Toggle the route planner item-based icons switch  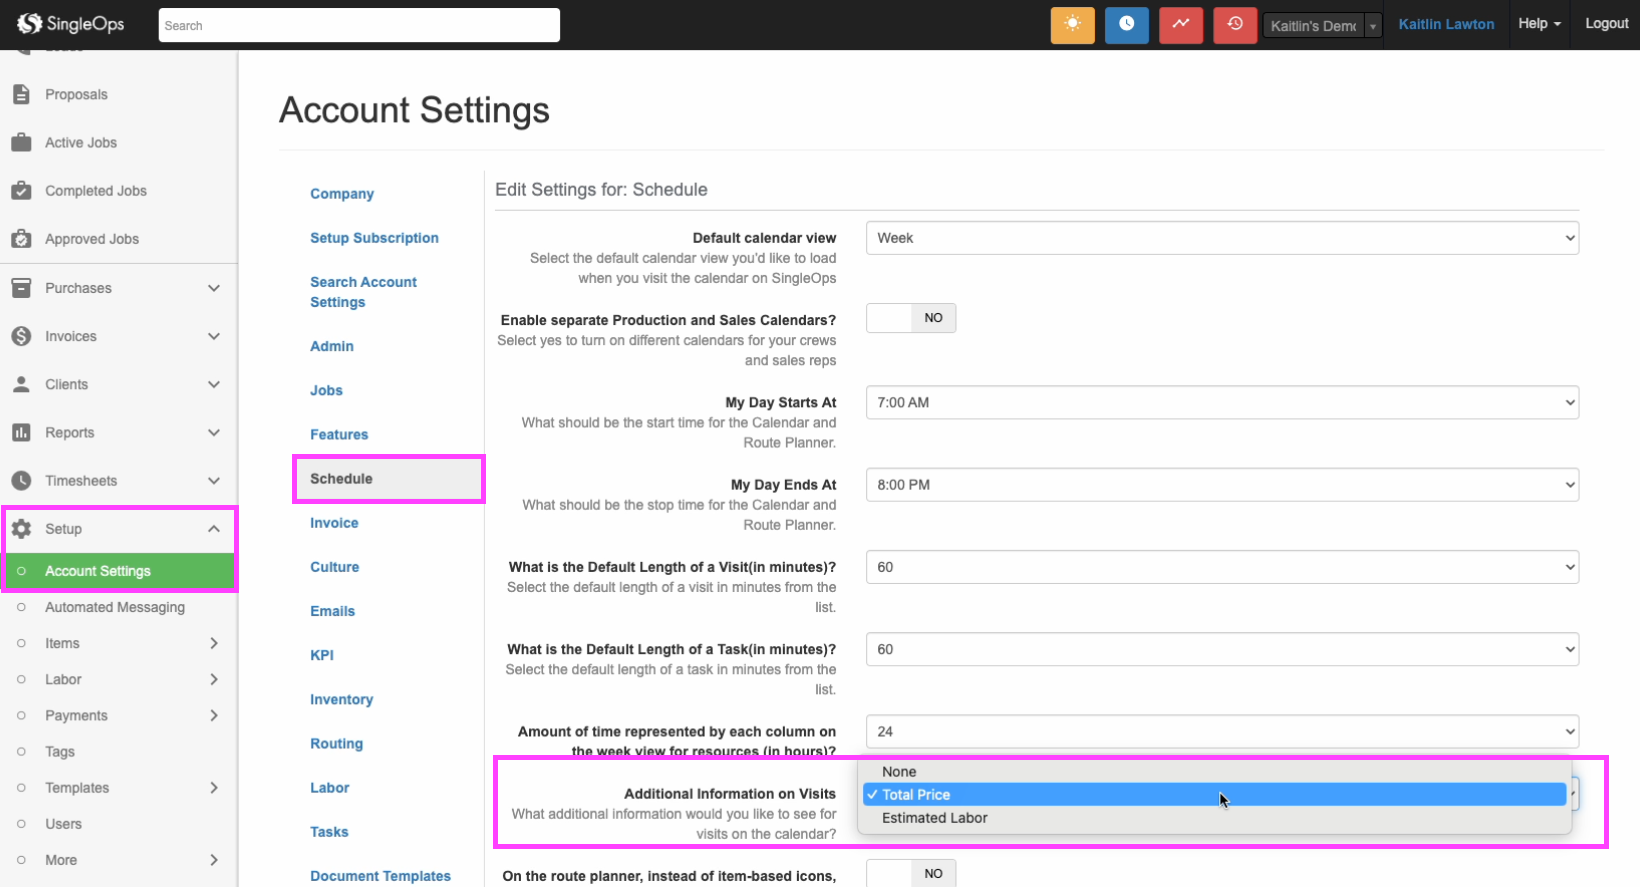[910, 873]
